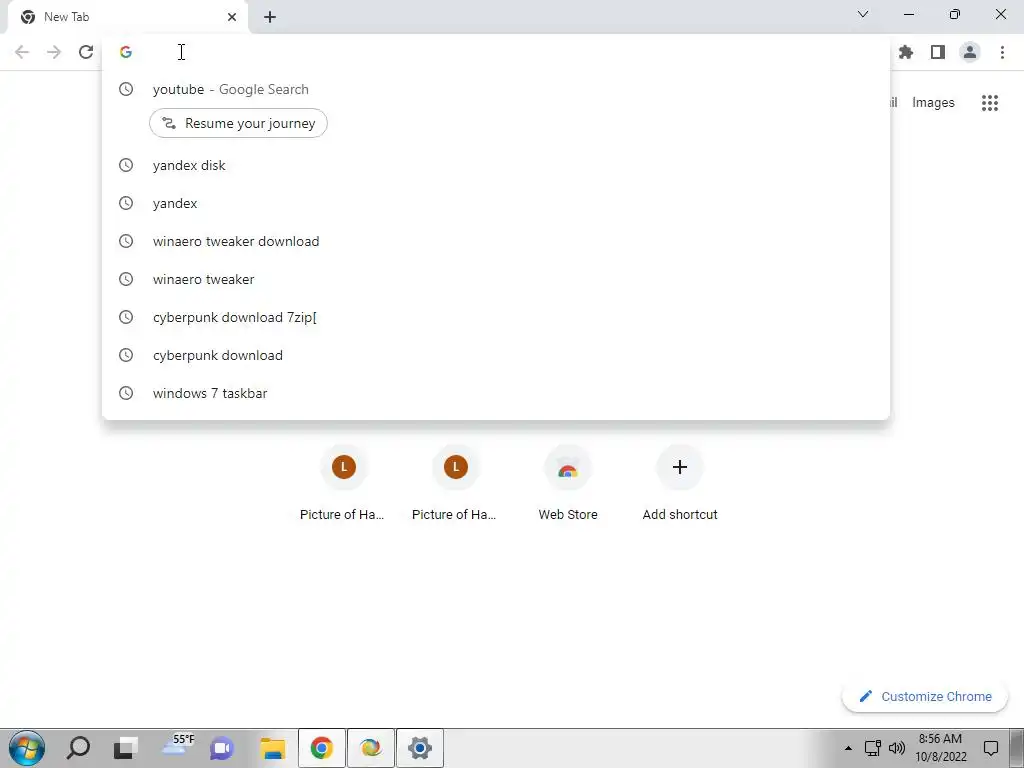This screenshot has width=1024, height=768.
Task: Select 'cyberpunk download' suggestion
Action: pyautogui.click(x=496, y=355)
